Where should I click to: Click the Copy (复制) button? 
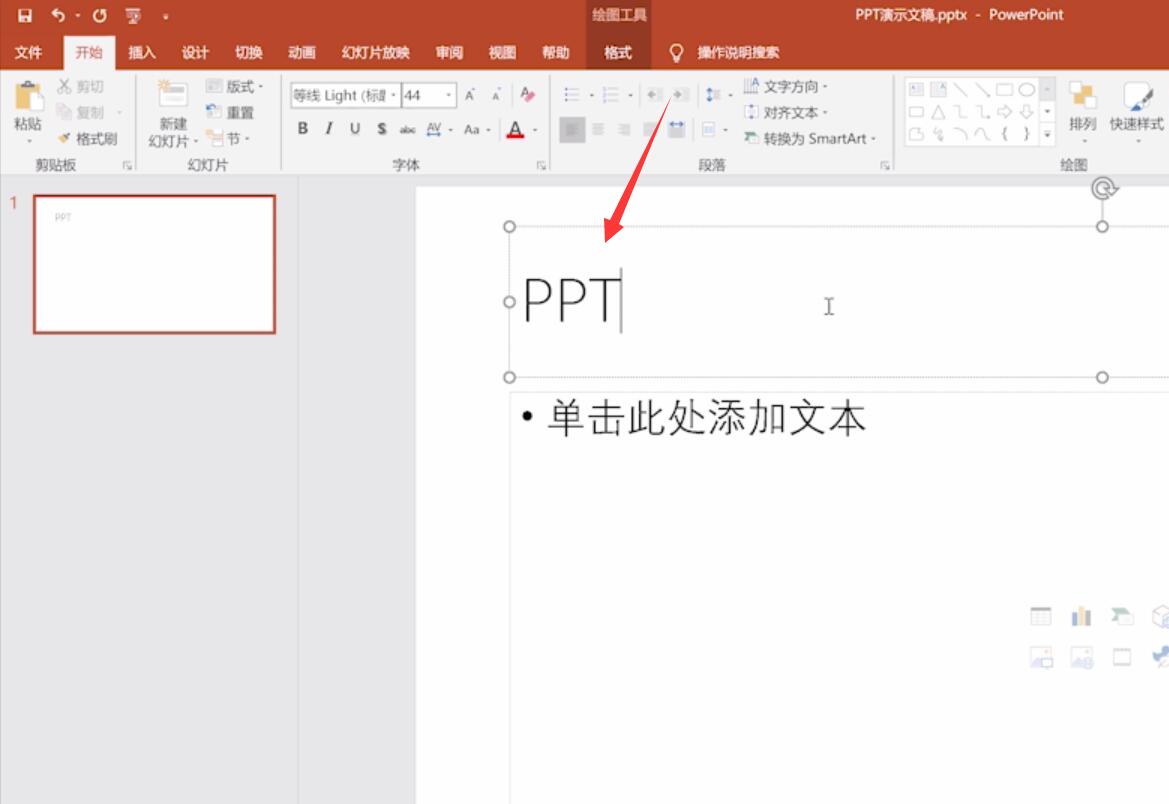point(81,113)
